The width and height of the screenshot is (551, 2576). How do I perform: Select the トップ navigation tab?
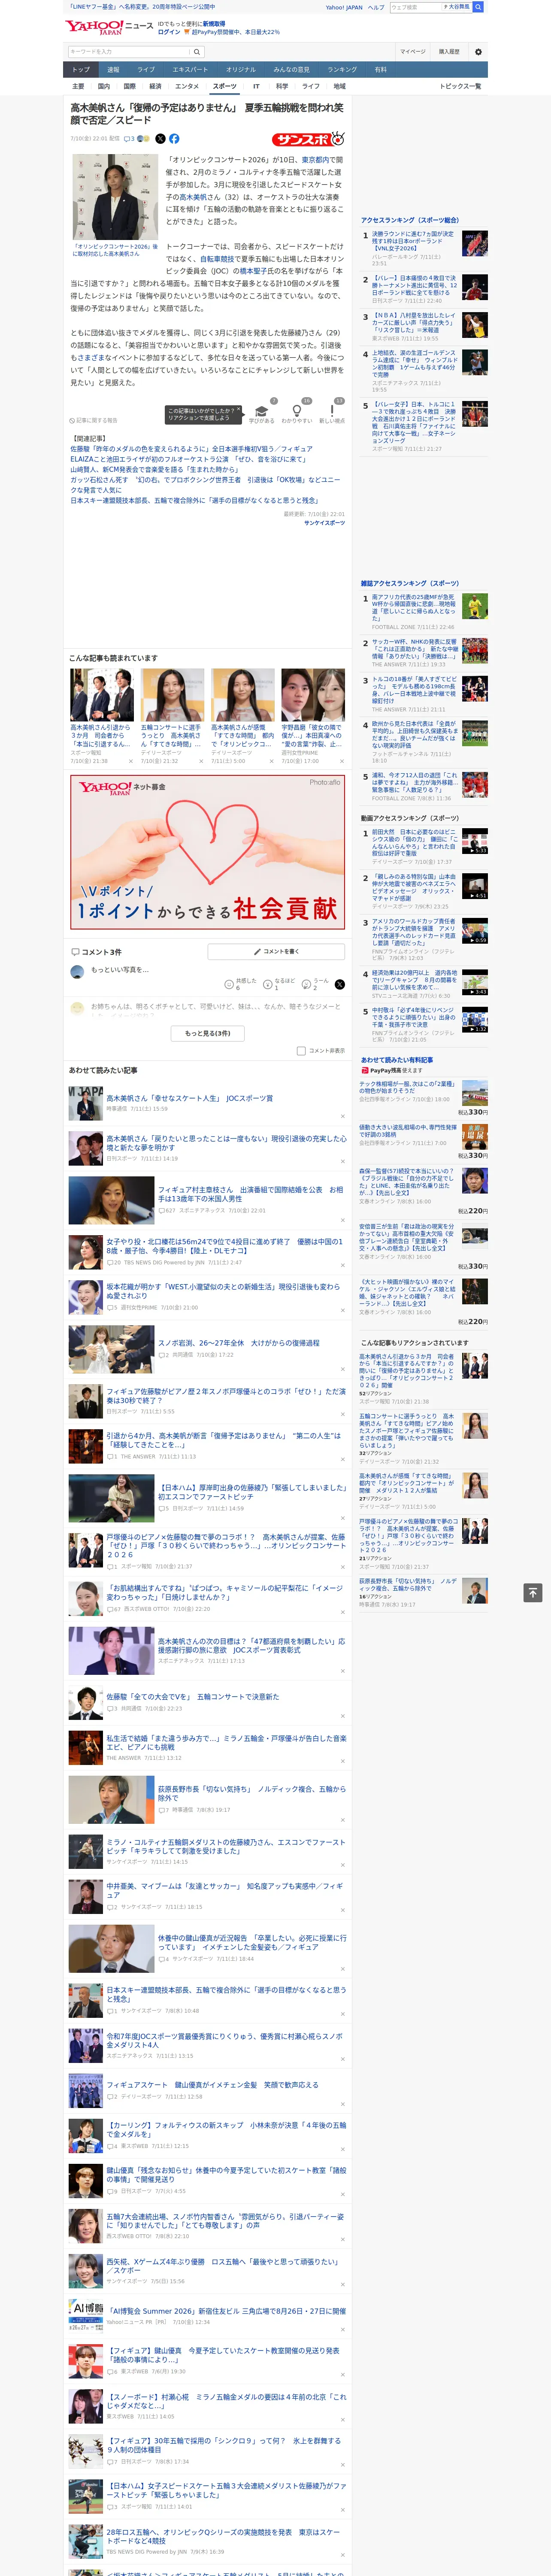tap(81, 70)
